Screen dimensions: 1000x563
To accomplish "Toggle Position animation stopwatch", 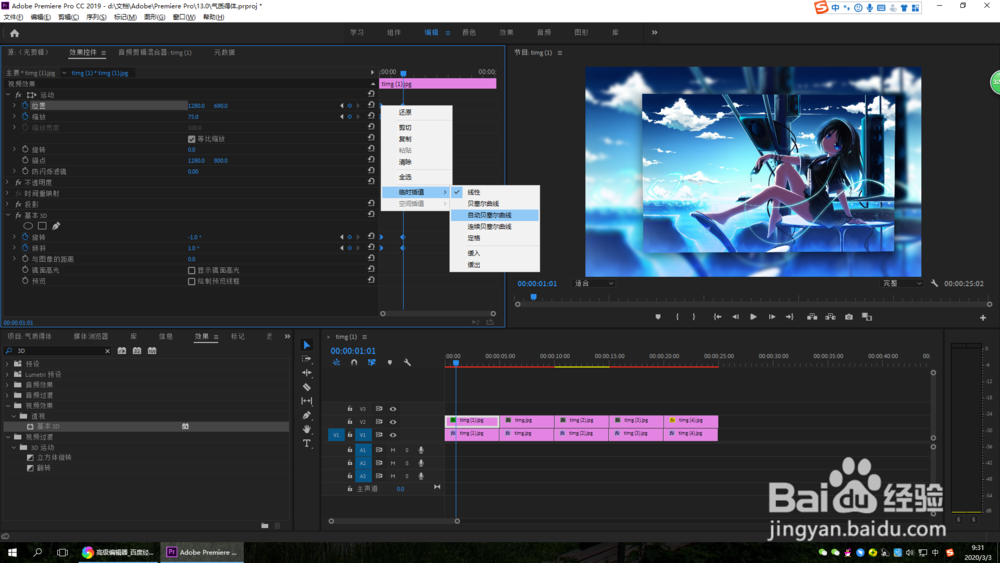I will click(26, 105).
